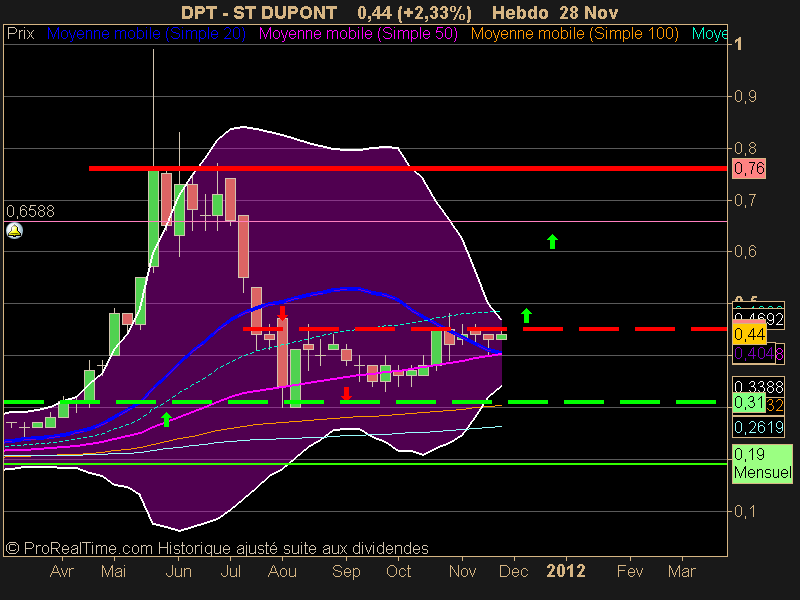Click the 0,6 value on price scale
The height and width of the screenshot is (600, 800).
(x=745, y=252)
